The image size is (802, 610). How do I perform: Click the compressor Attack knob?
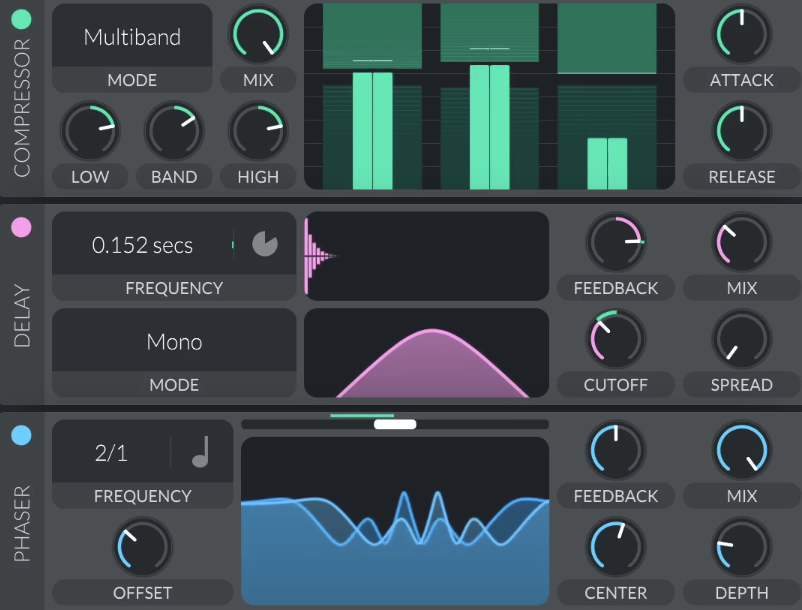tap(742, 35)
